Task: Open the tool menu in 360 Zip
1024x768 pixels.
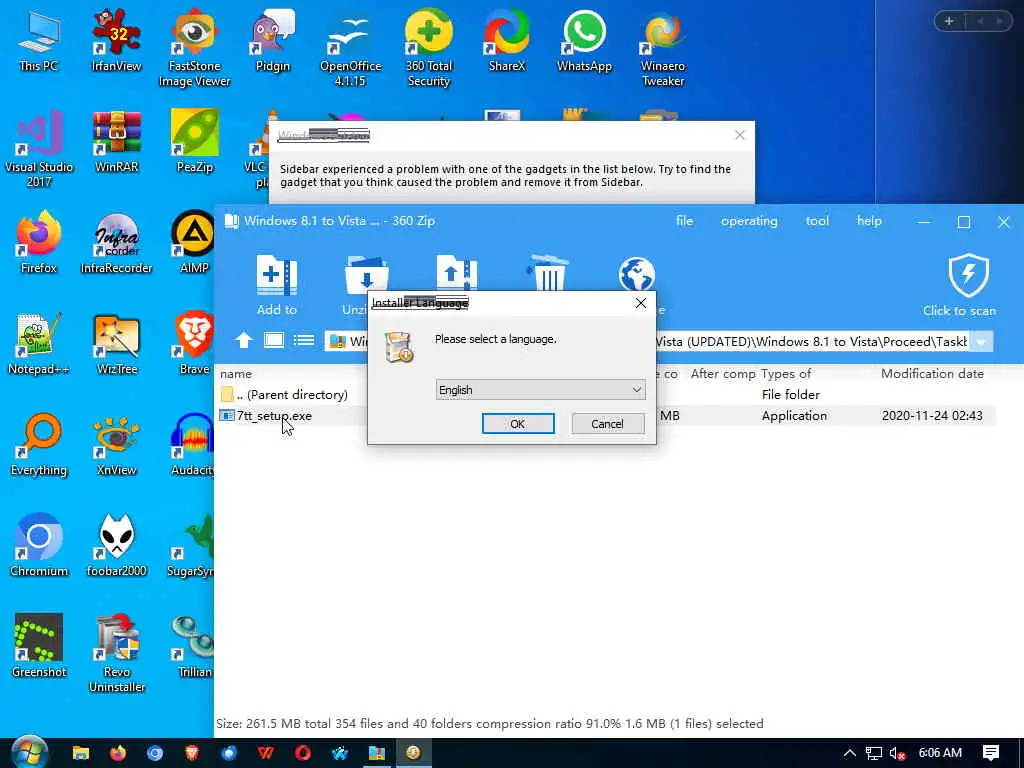Action: [x=817, y=221]
